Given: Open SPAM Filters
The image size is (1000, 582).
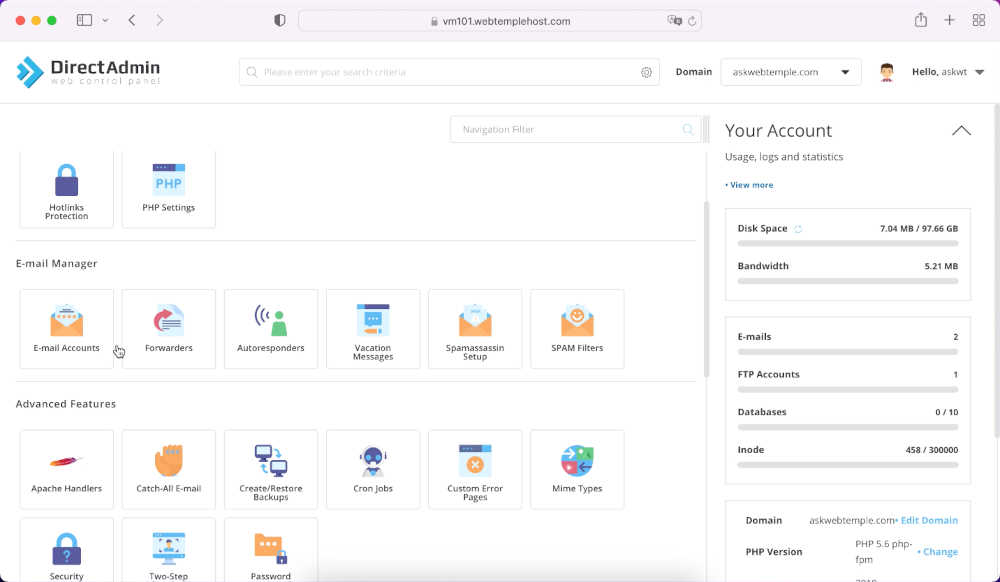Looking at the screenshot, I should pyautogui.click(x=577, y=329).
